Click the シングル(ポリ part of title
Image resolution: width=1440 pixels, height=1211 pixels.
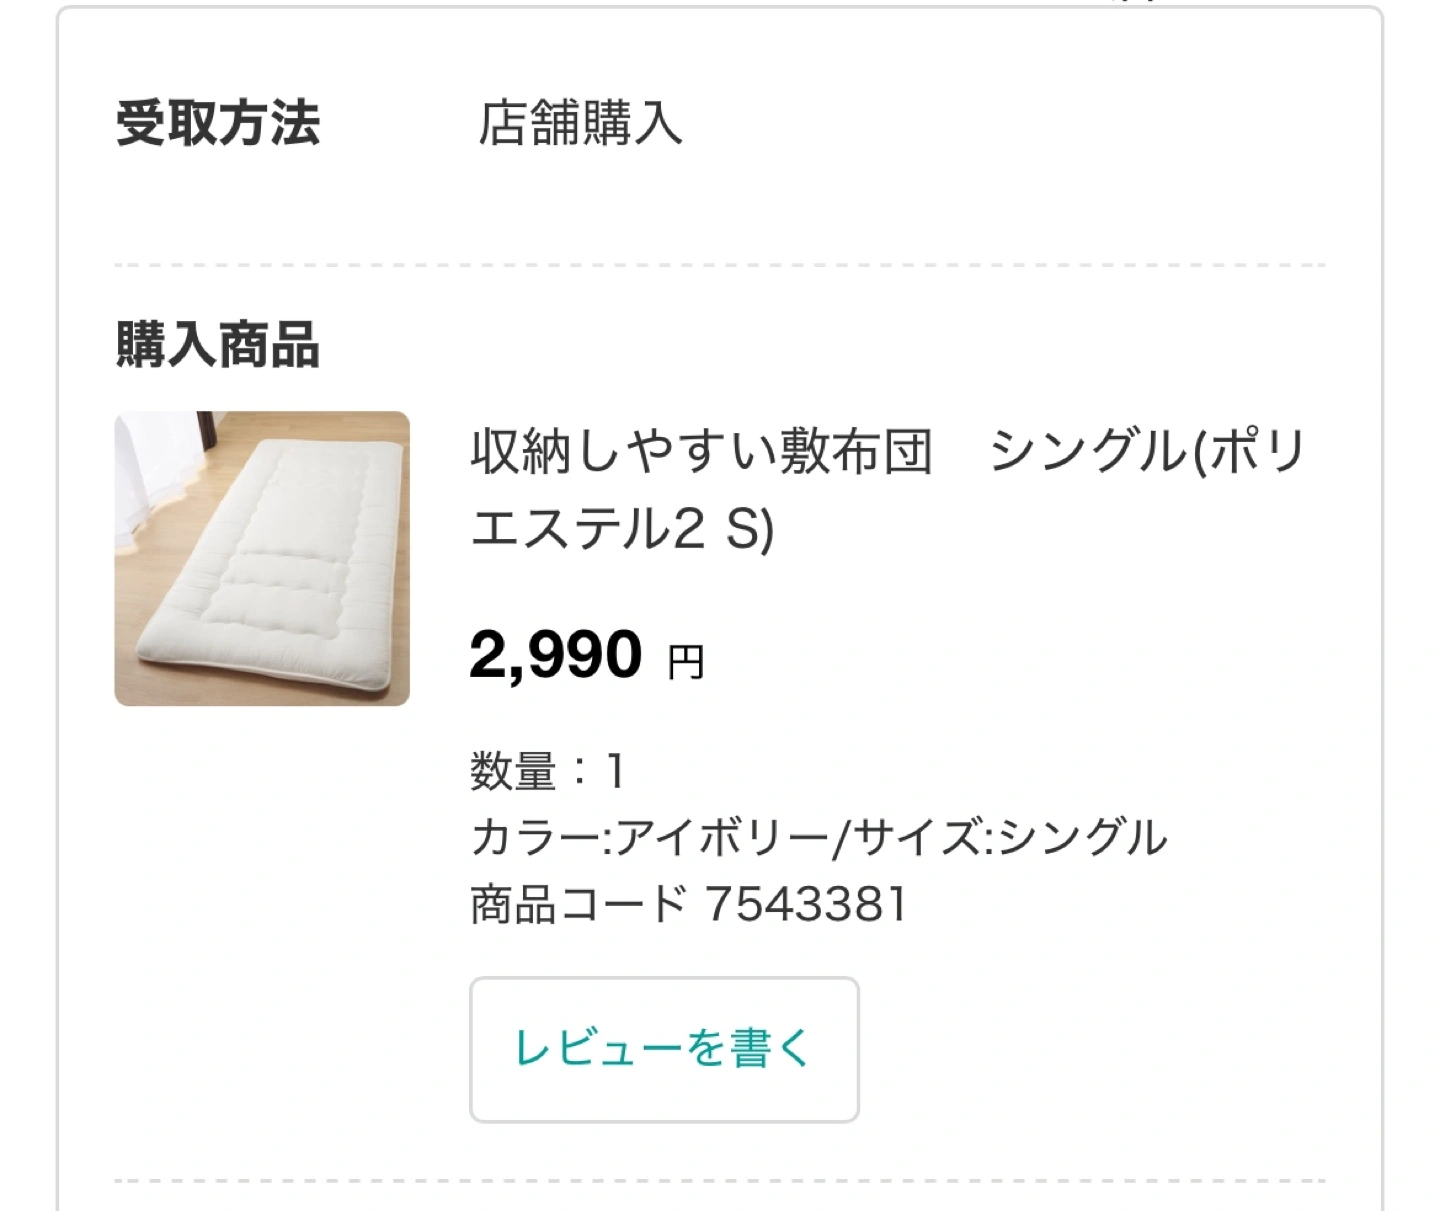1148,452
